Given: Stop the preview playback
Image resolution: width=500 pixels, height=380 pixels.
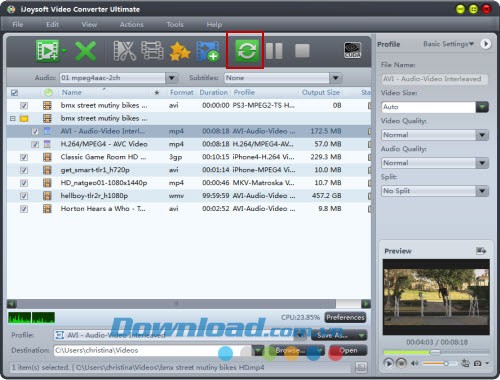Looking at the screenshot, I should [x=401, y=363].
